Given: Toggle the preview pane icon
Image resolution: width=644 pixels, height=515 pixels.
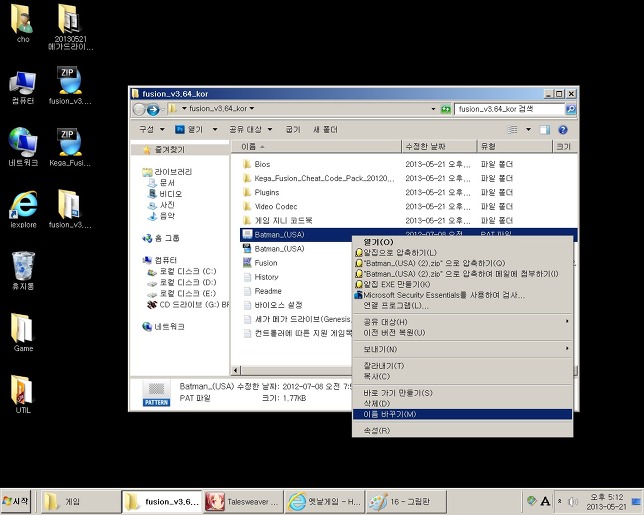Looking at the screenshot, I should (x=545, y=130).
